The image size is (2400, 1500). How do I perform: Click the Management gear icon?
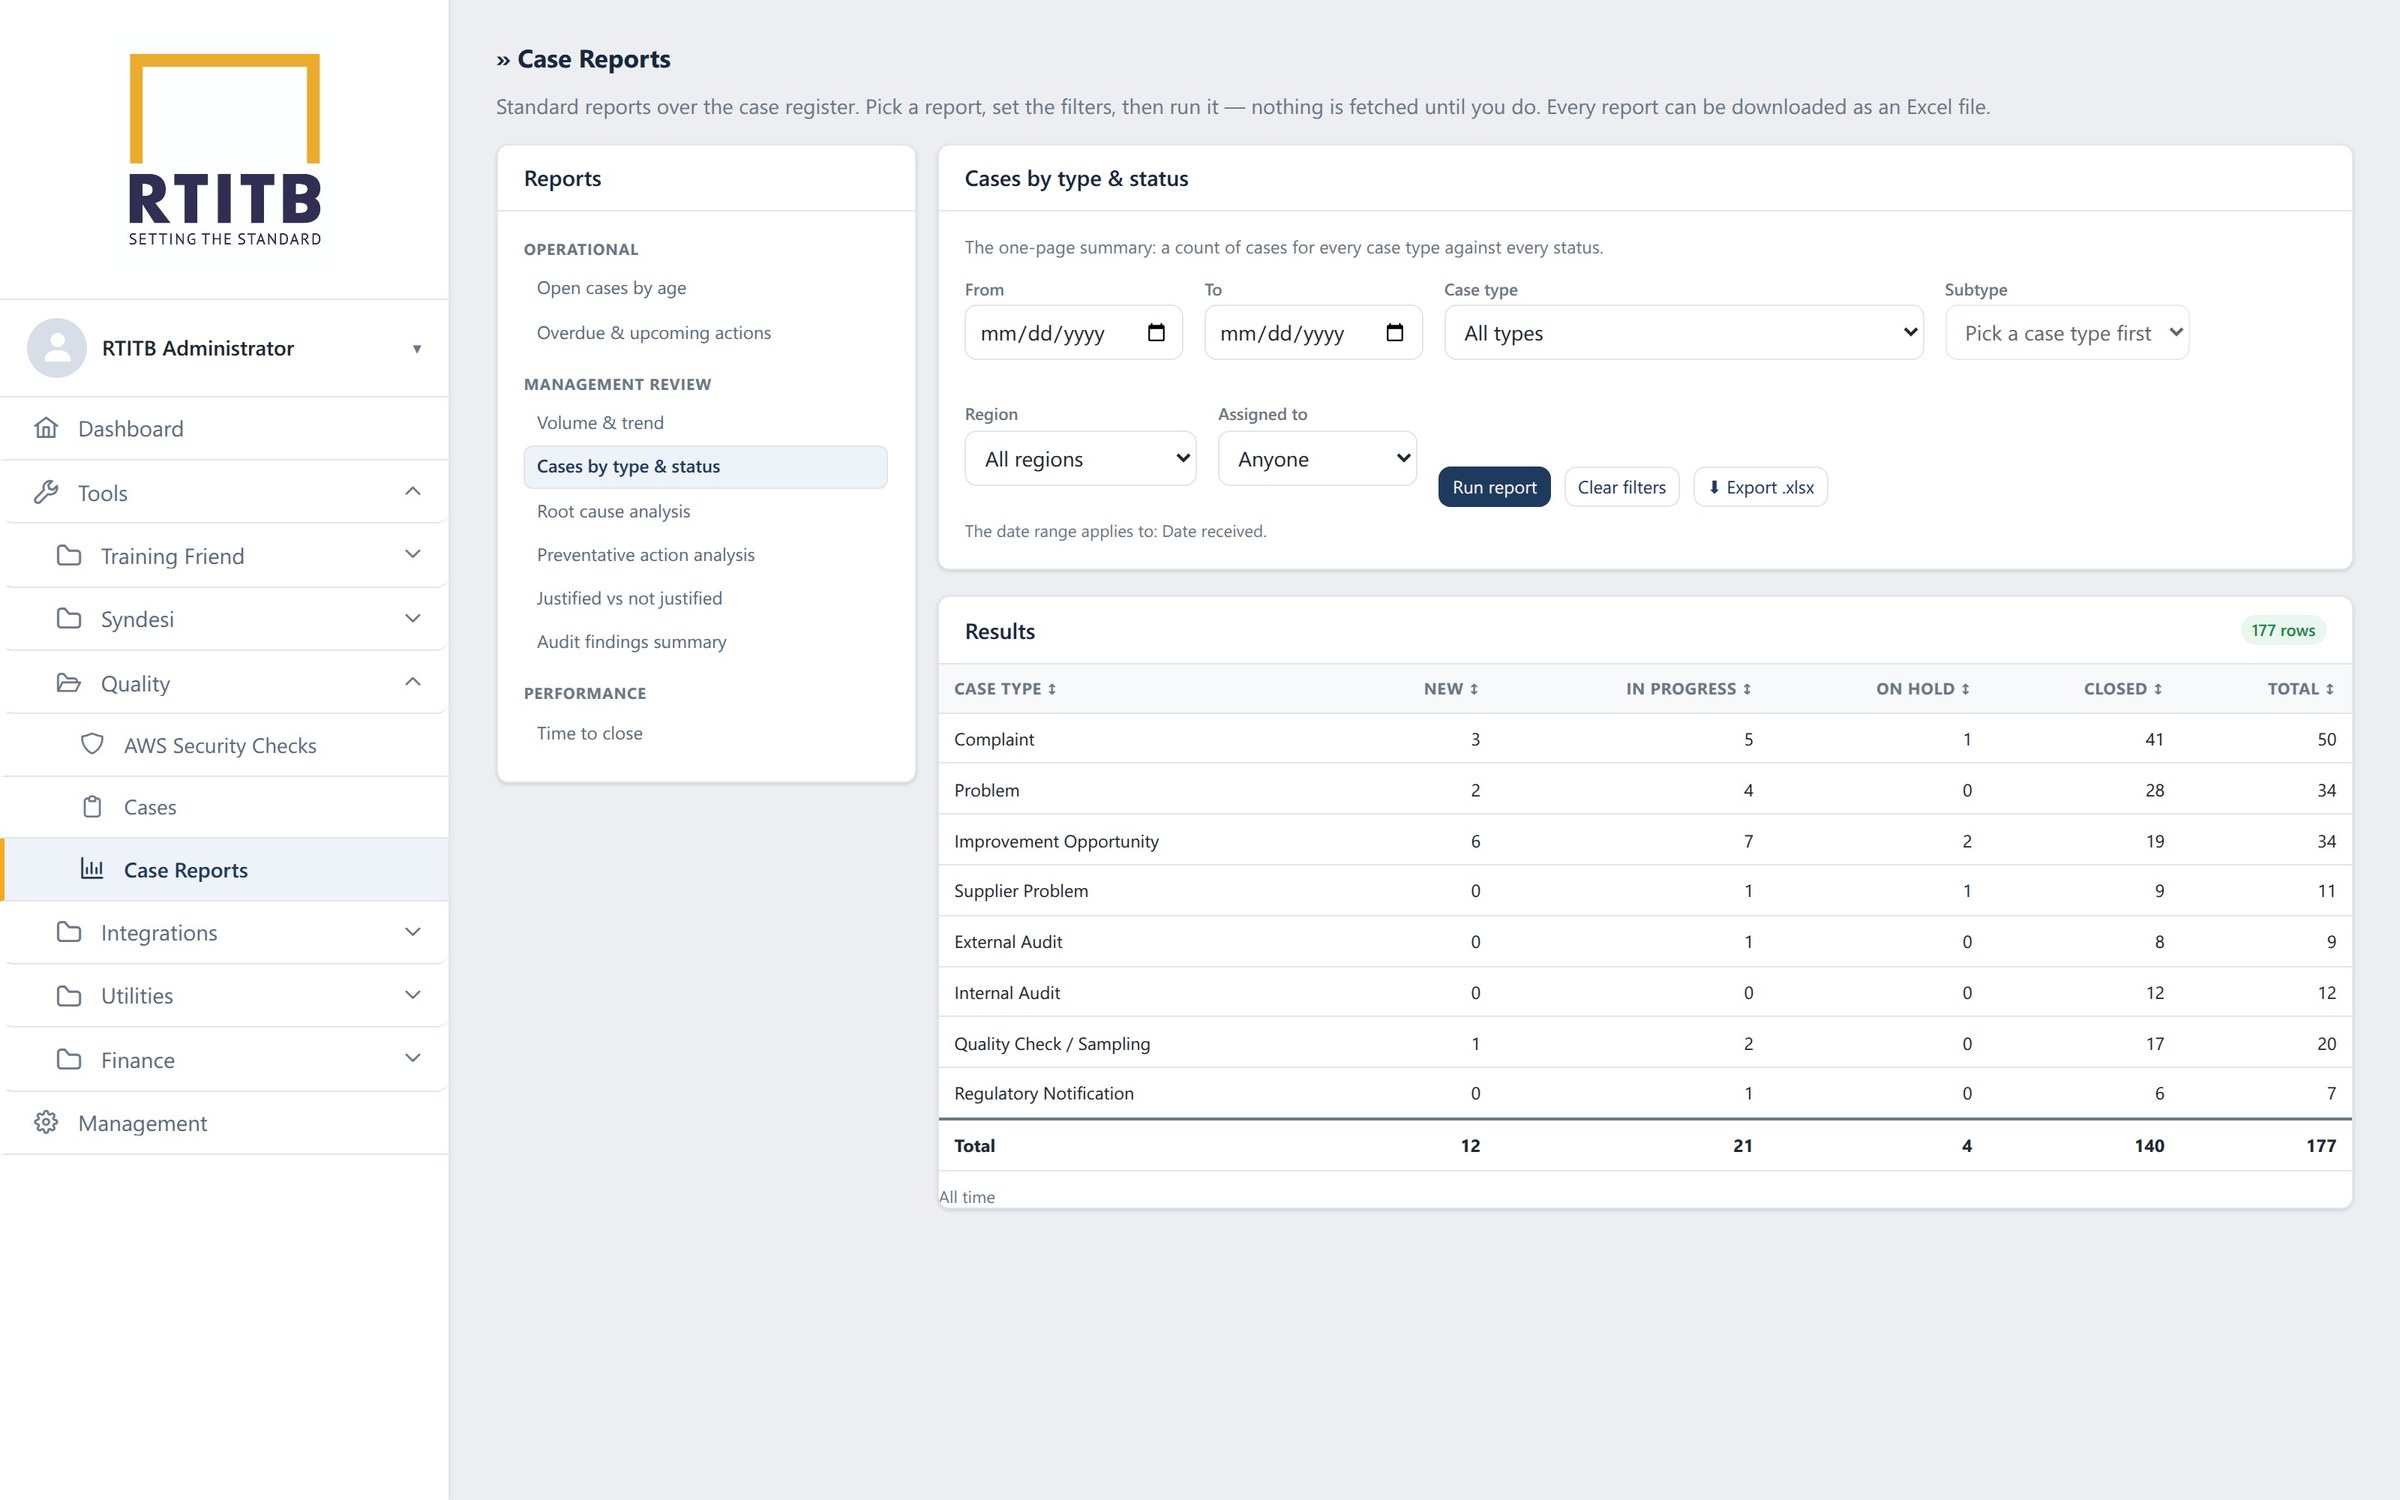pyautogui.click(x=46, y=1122)
